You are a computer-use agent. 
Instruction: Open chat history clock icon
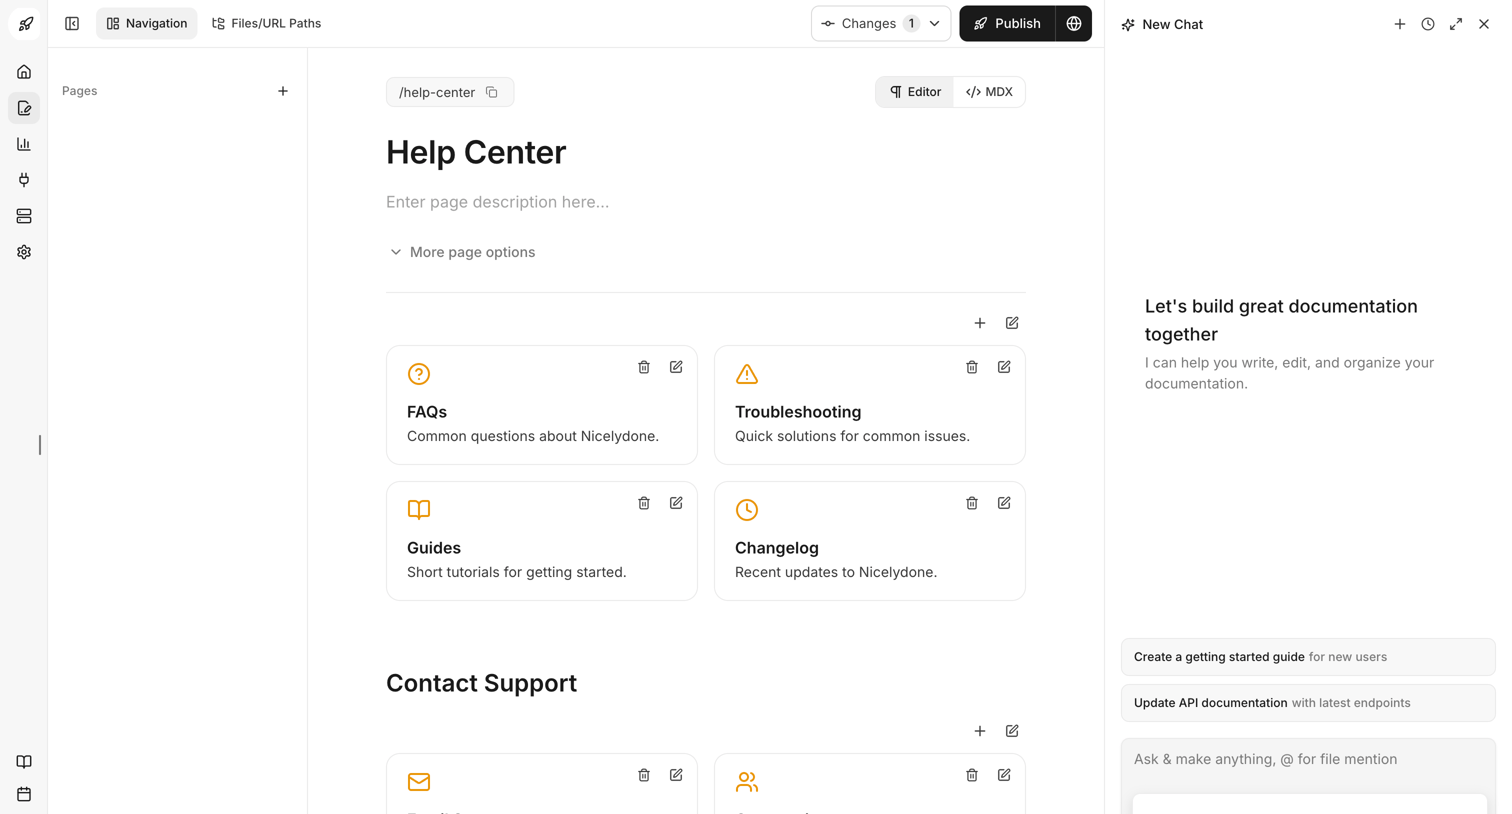1428,24
